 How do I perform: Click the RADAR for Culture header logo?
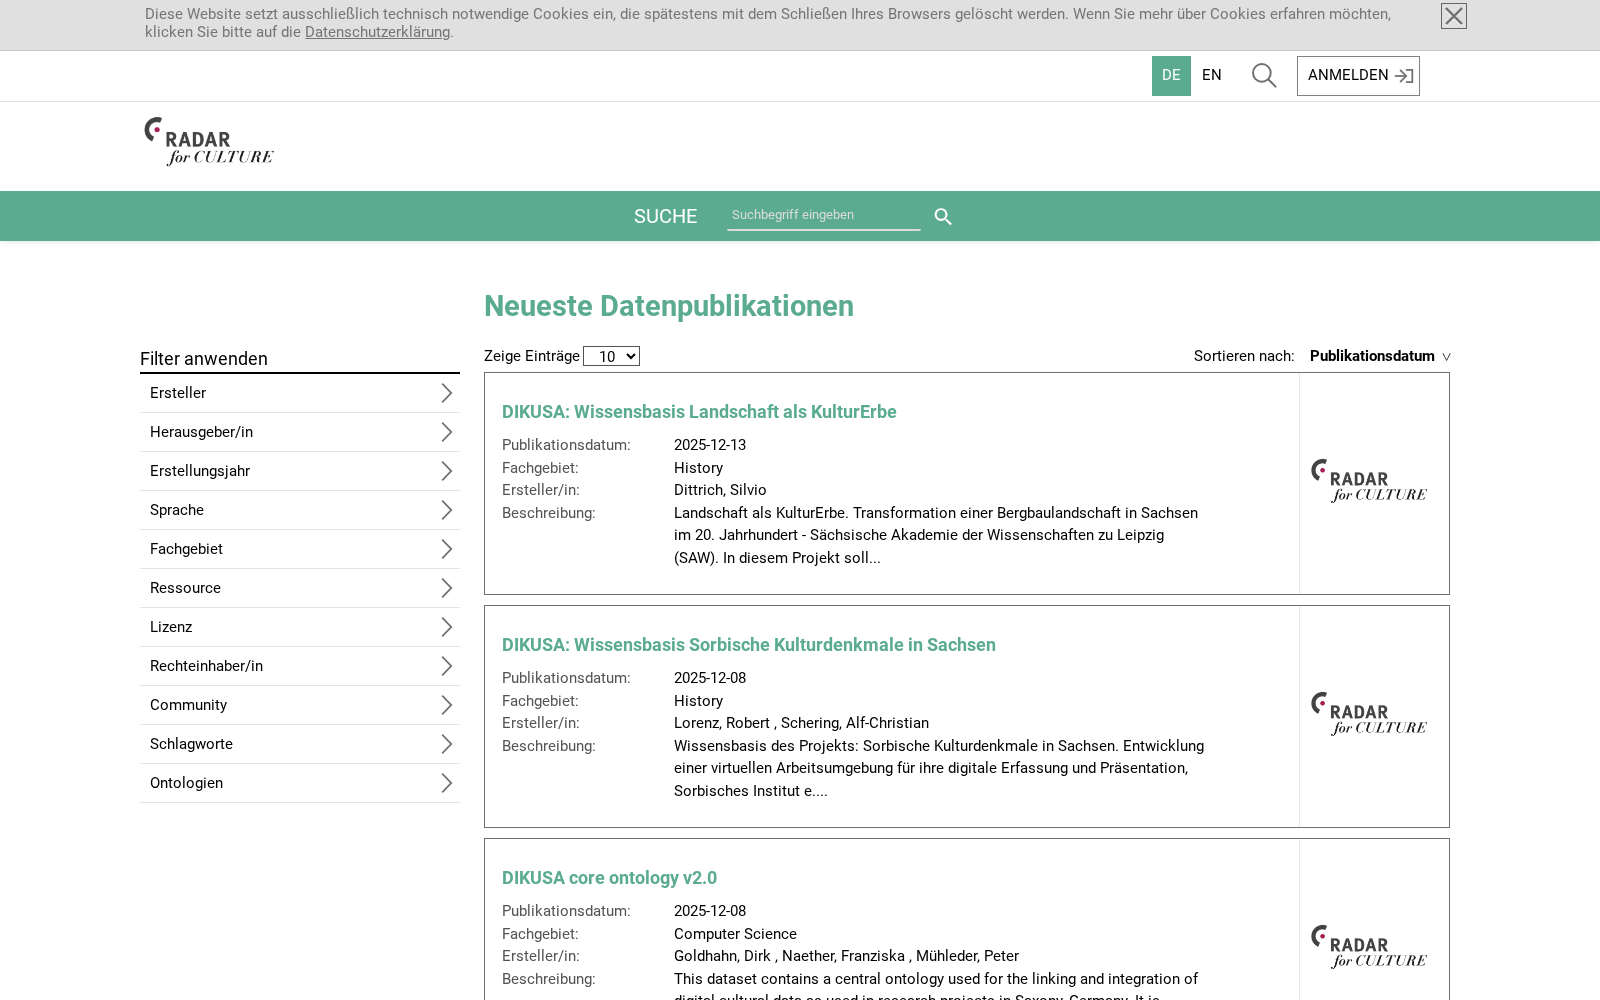209,141
